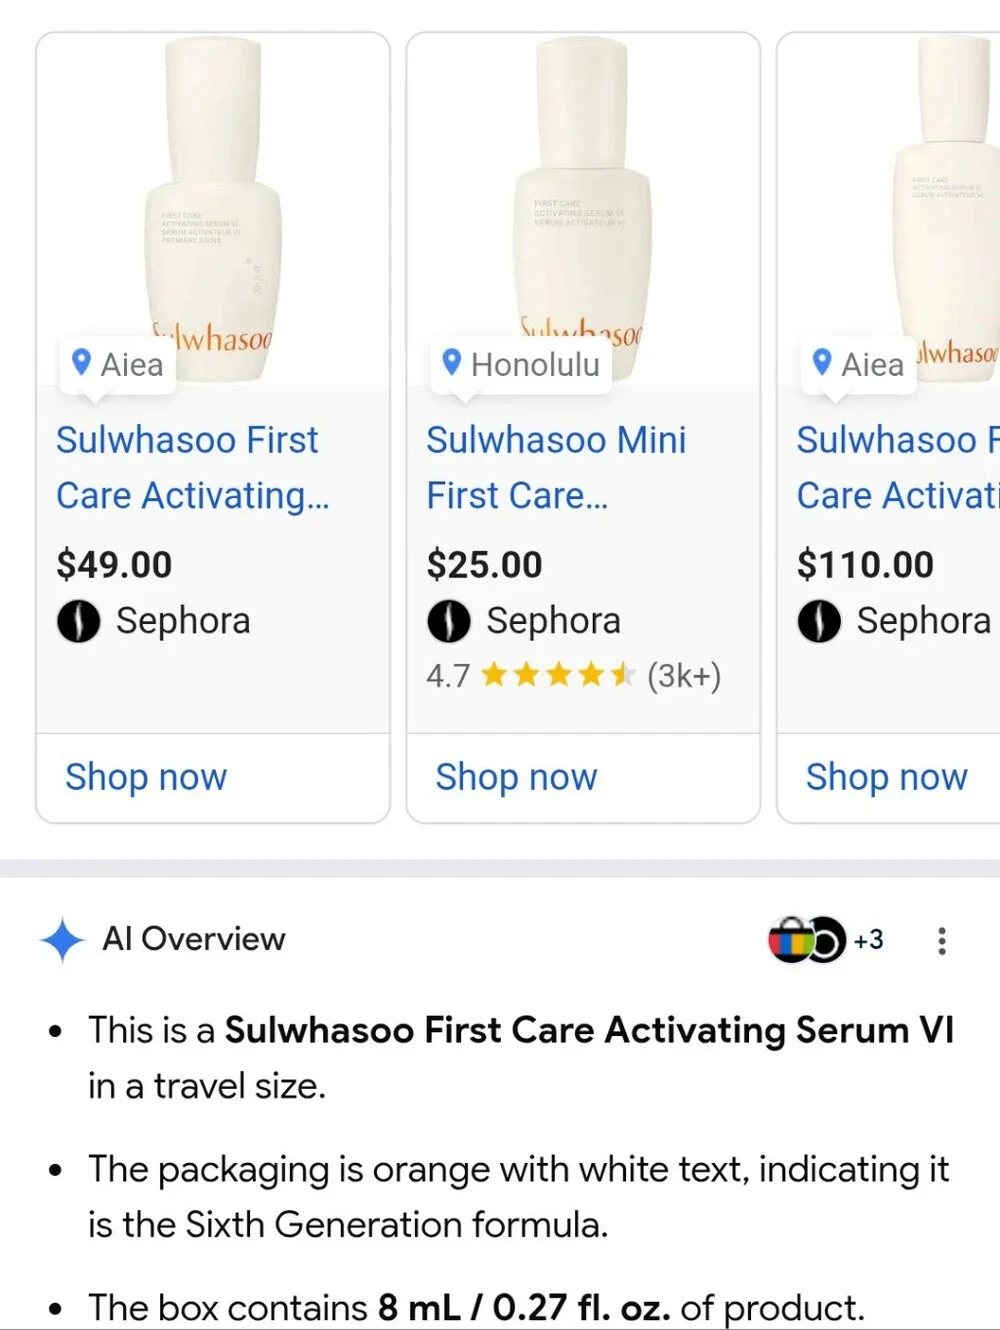Click the Sephora logo on $25.00 card

click(x=449, y=621)
